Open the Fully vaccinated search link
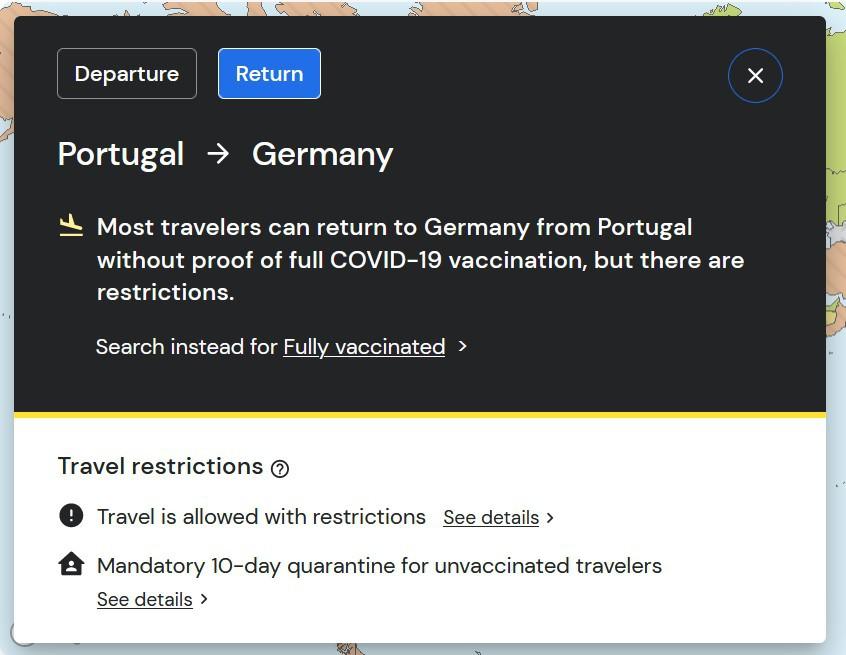The width and height of the screenshot is (846, 655). [x=364, y=347]
